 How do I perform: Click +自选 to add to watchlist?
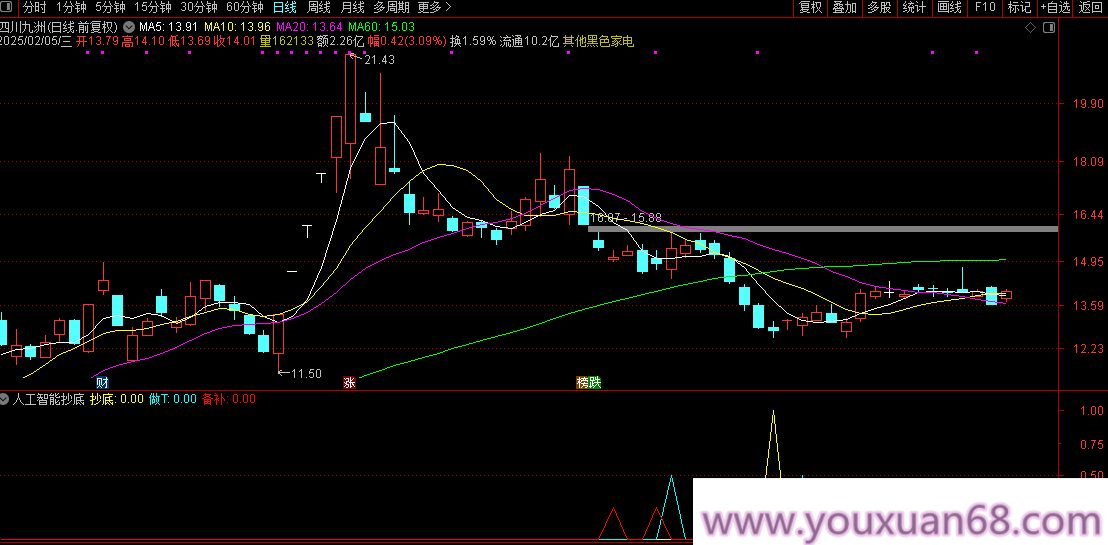(x=1055, y=8)
